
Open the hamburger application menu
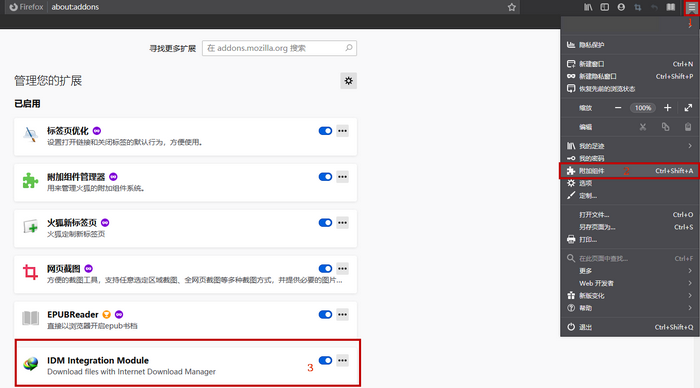[x=692, y=7]
